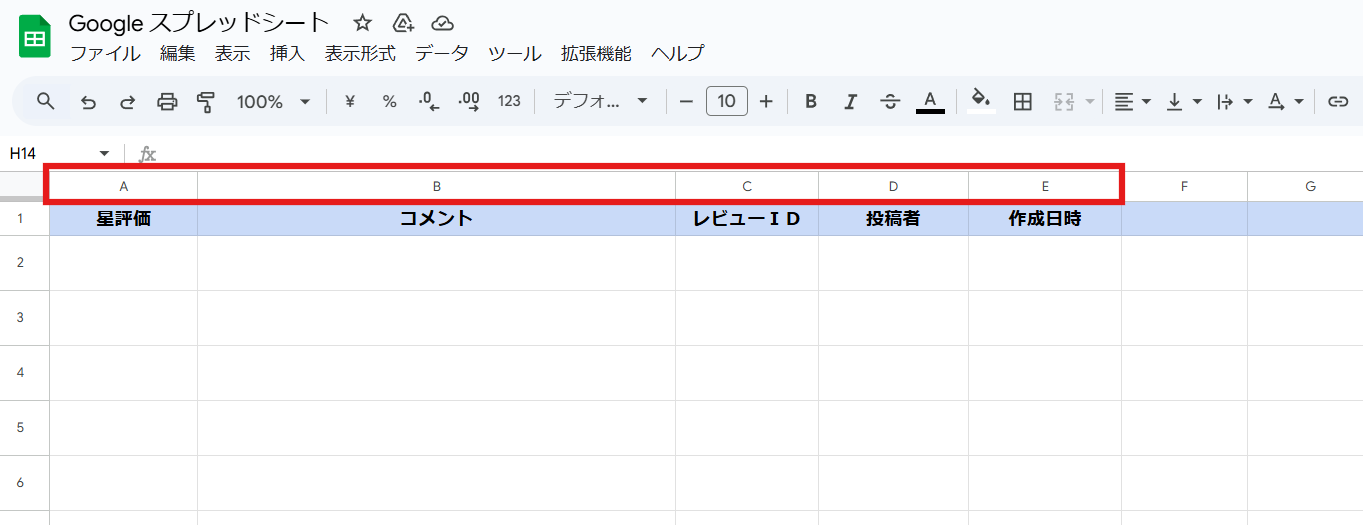The image size is (1363, 525).
Task: Star this spreadsheet document
Action: 363,23
